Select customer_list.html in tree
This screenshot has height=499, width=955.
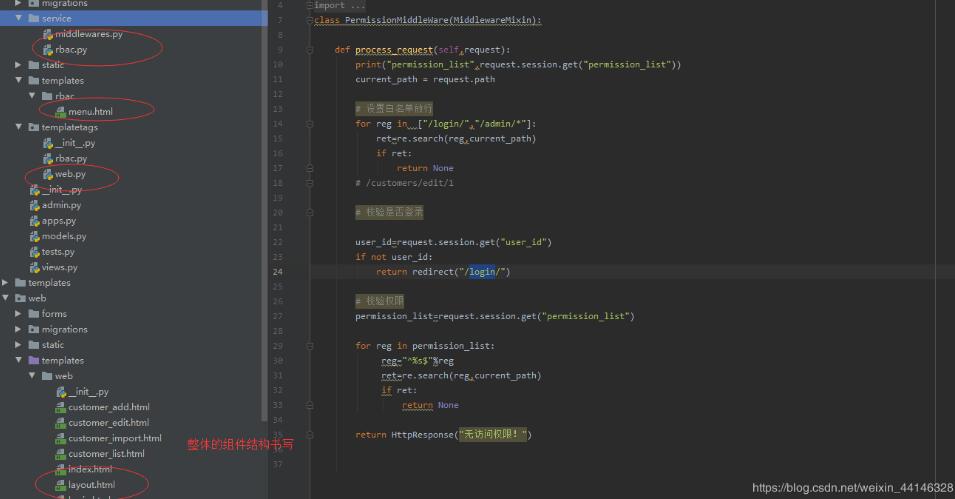click(x=106, y=454)
